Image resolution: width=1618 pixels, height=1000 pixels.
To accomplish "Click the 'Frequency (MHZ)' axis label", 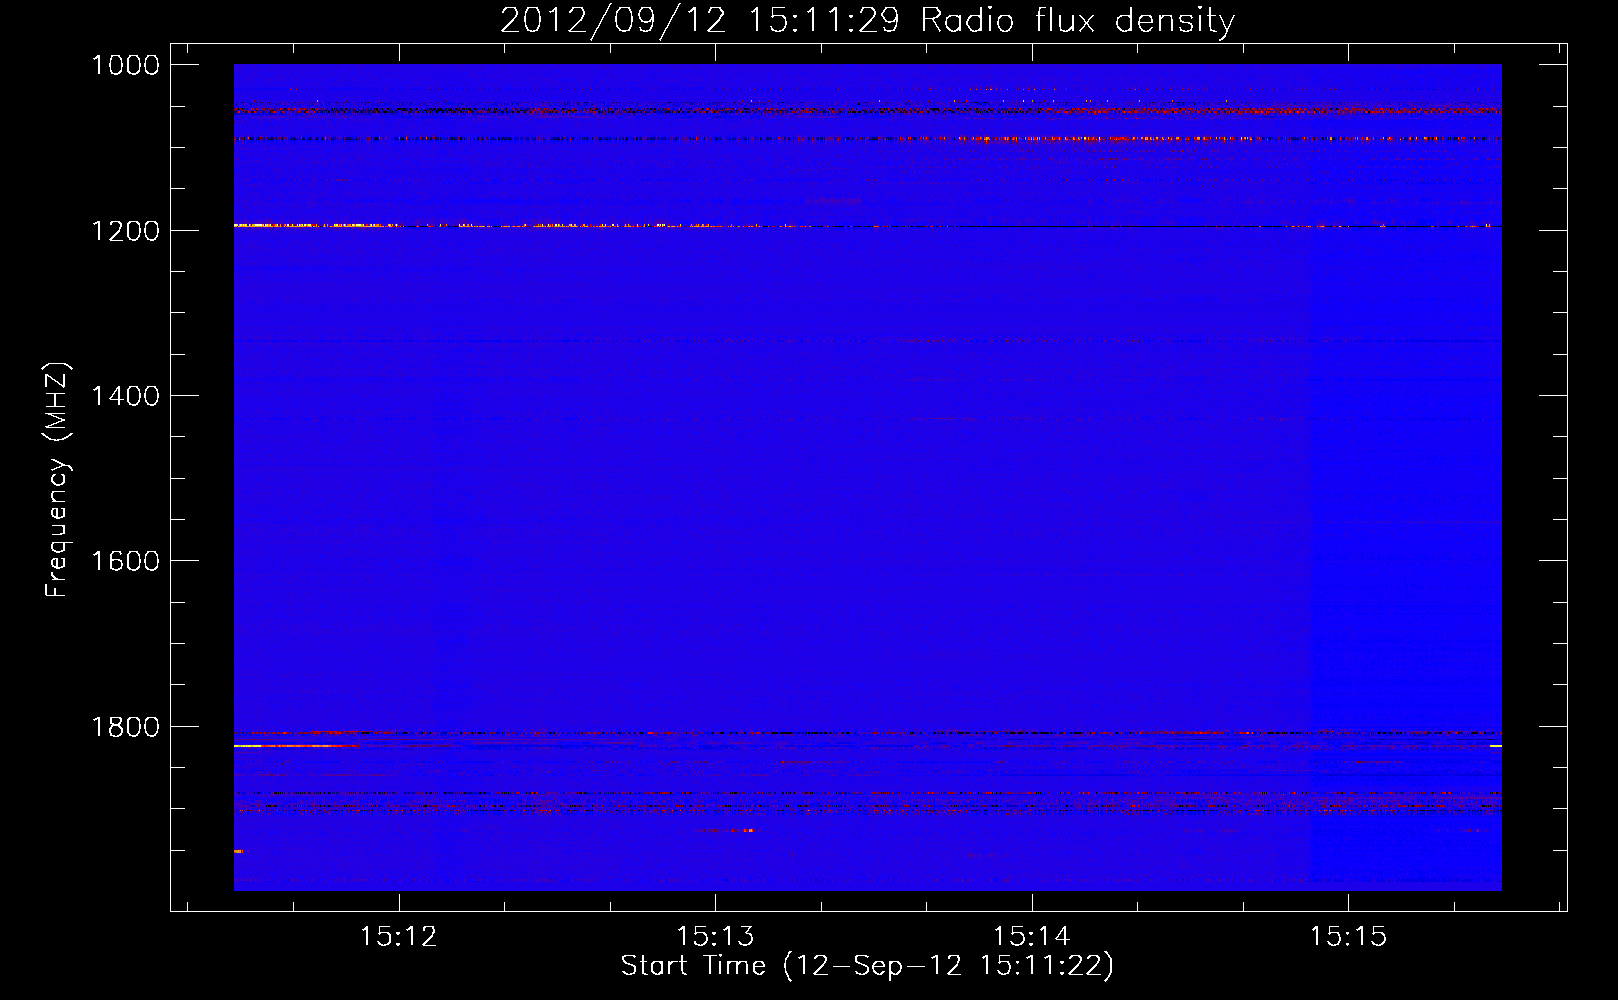I will 58,480.
